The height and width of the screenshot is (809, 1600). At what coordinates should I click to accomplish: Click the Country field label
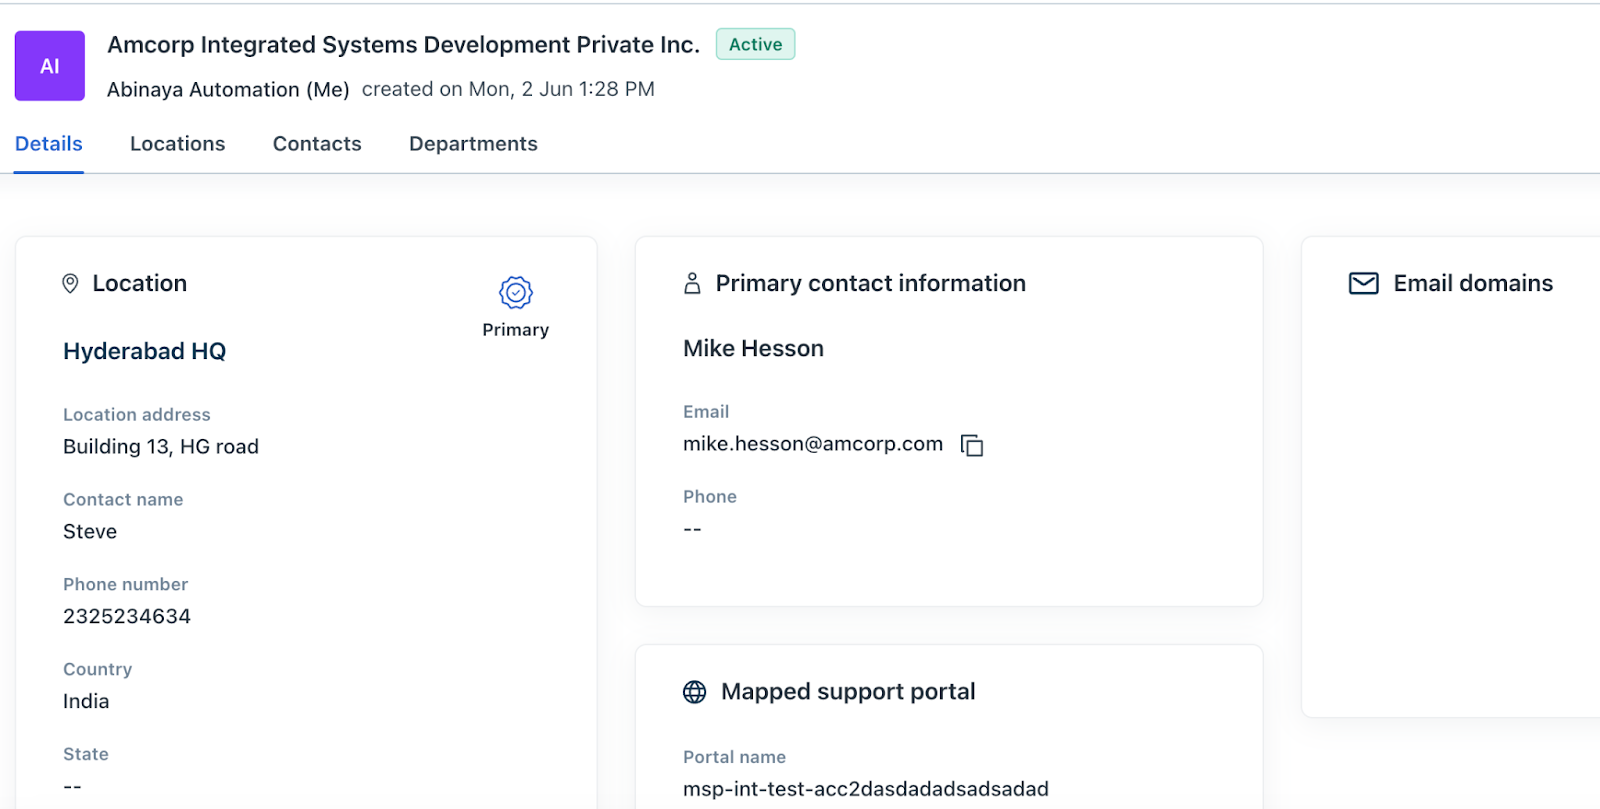[98, 670]
